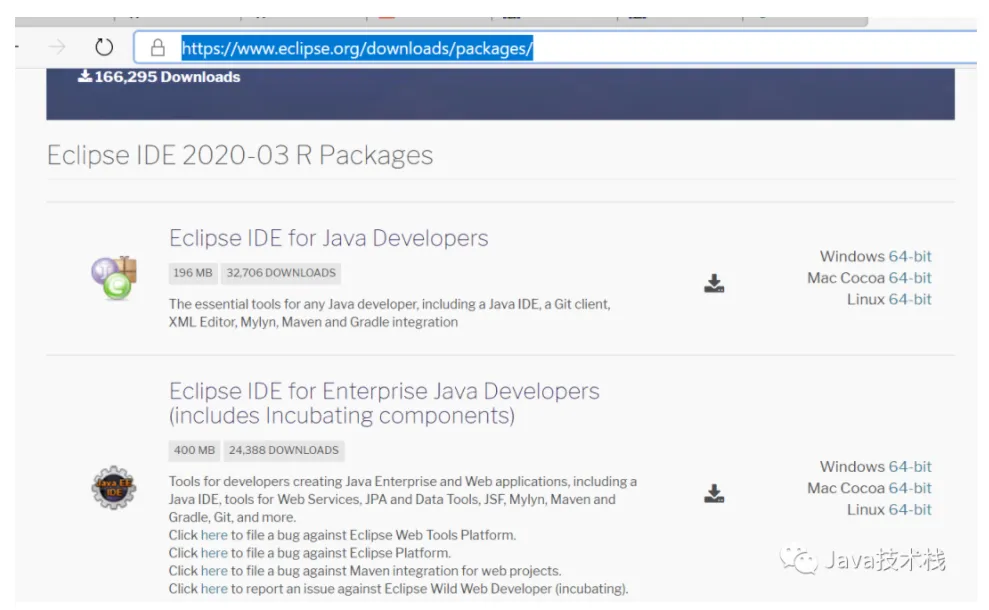Viewport: 989px width, 610px height.
Task: Open the Eclipse IDE for Java Developers title link
Action: [x=328, y=238]
